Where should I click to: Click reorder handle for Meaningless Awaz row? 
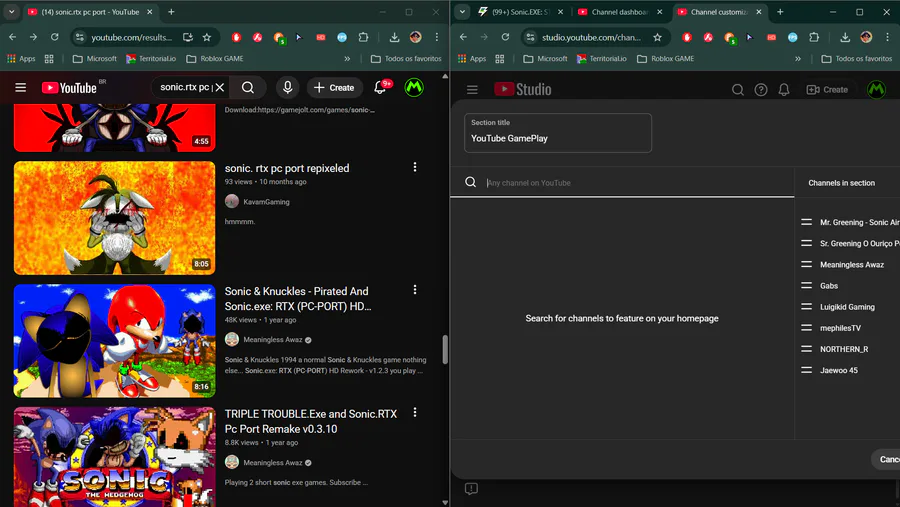coord(806,265)
